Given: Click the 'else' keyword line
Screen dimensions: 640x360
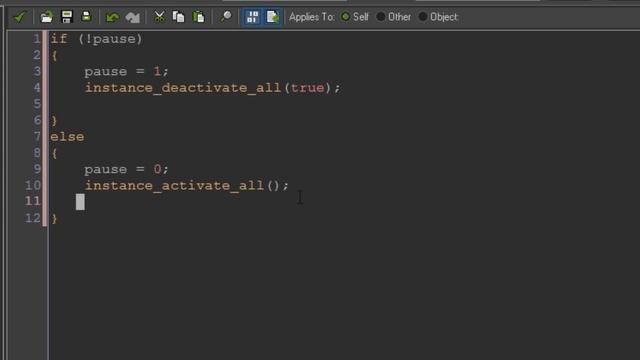Looking at the screenshot, I should [x=67, y=137].
